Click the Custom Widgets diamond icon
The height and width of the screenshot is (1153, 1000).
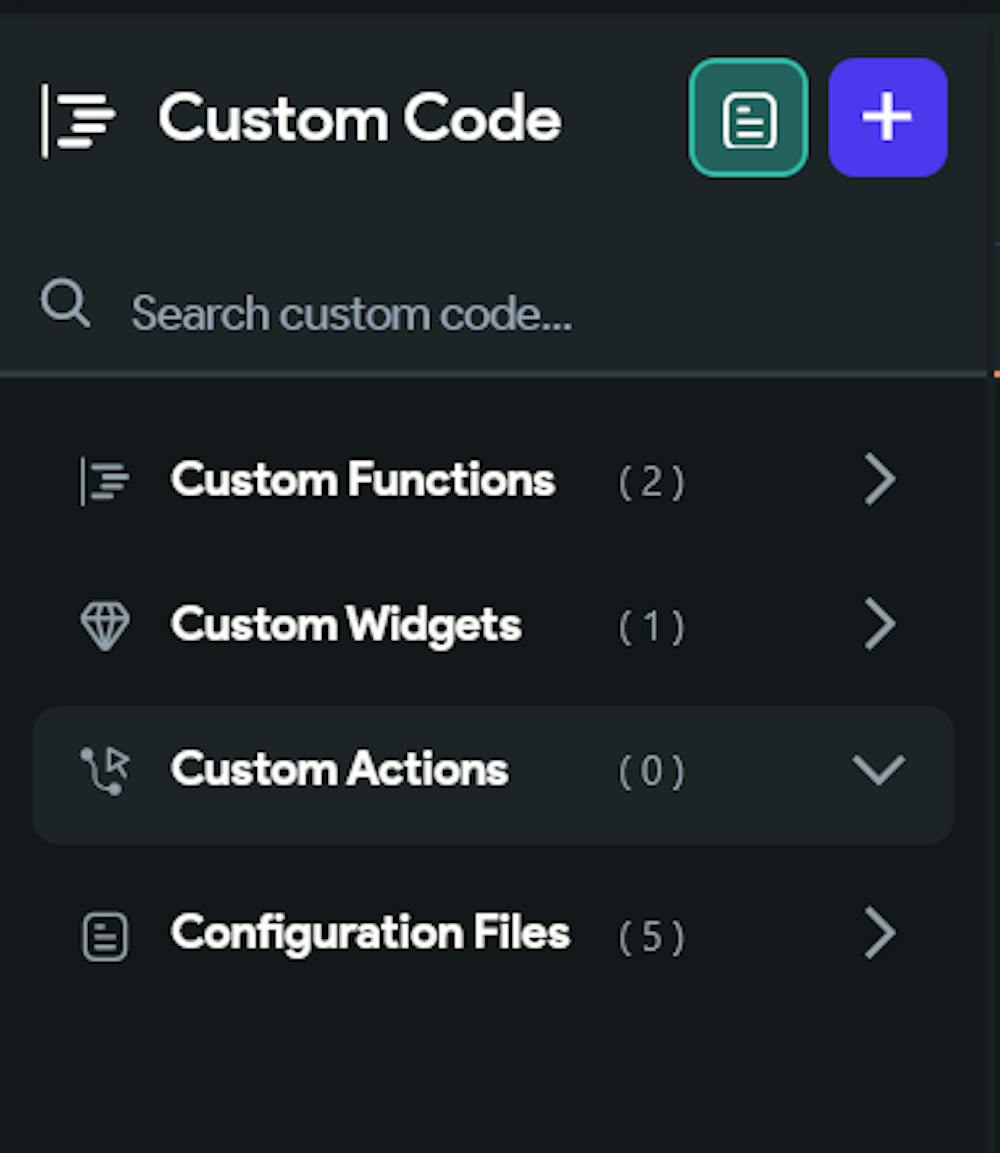(104, 626)
